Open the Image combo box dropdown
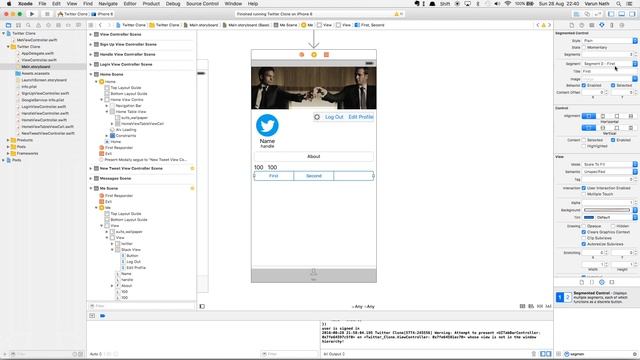This screenshot has height=360, width=640. pos(635,79)
